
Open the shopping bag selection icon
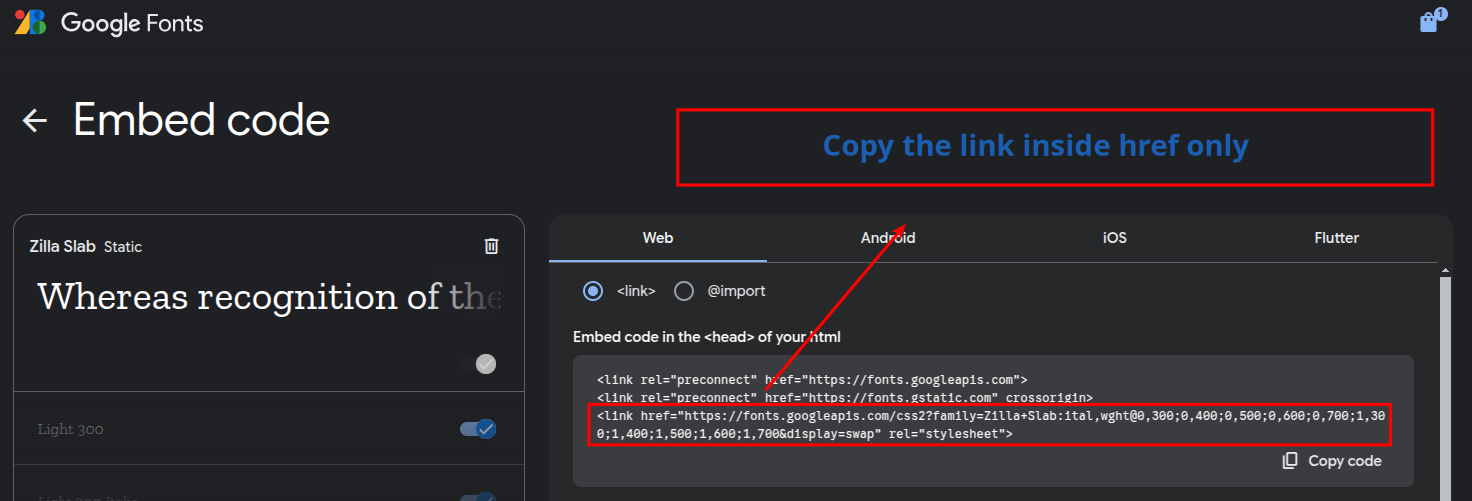pyautogui.click(x=1430, y=22)
